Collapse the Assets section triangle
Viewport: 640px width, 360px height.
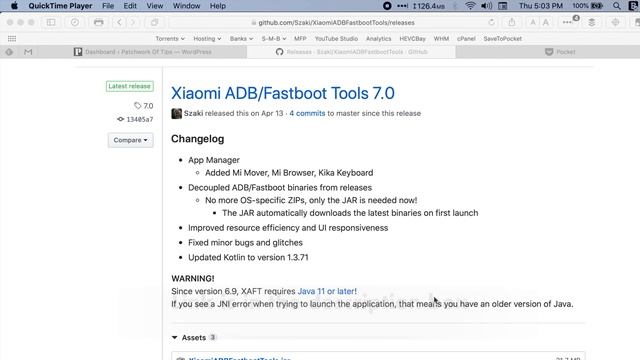tap(175, 338)
